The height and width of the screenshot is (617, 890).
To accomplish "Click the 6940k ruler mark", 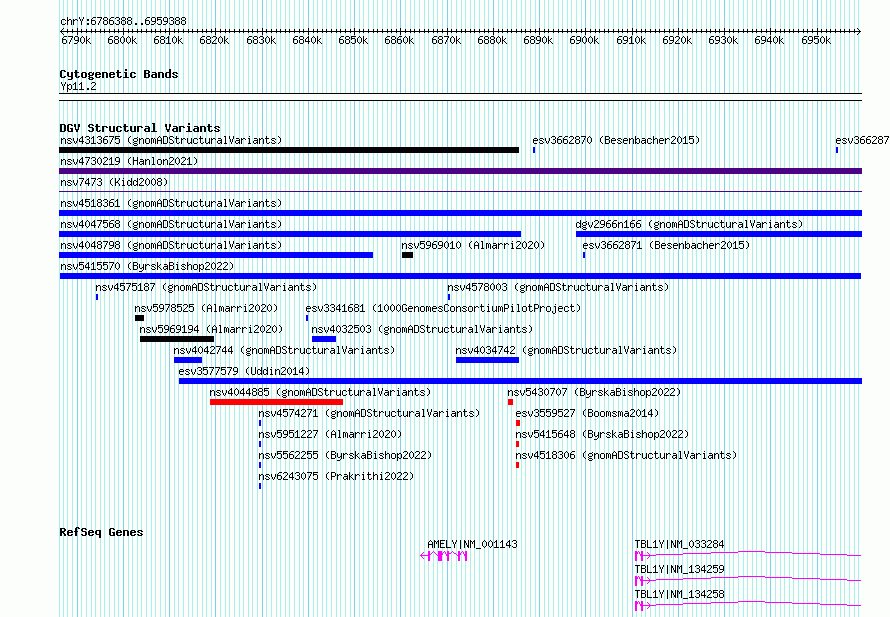I will click(769, 40).
